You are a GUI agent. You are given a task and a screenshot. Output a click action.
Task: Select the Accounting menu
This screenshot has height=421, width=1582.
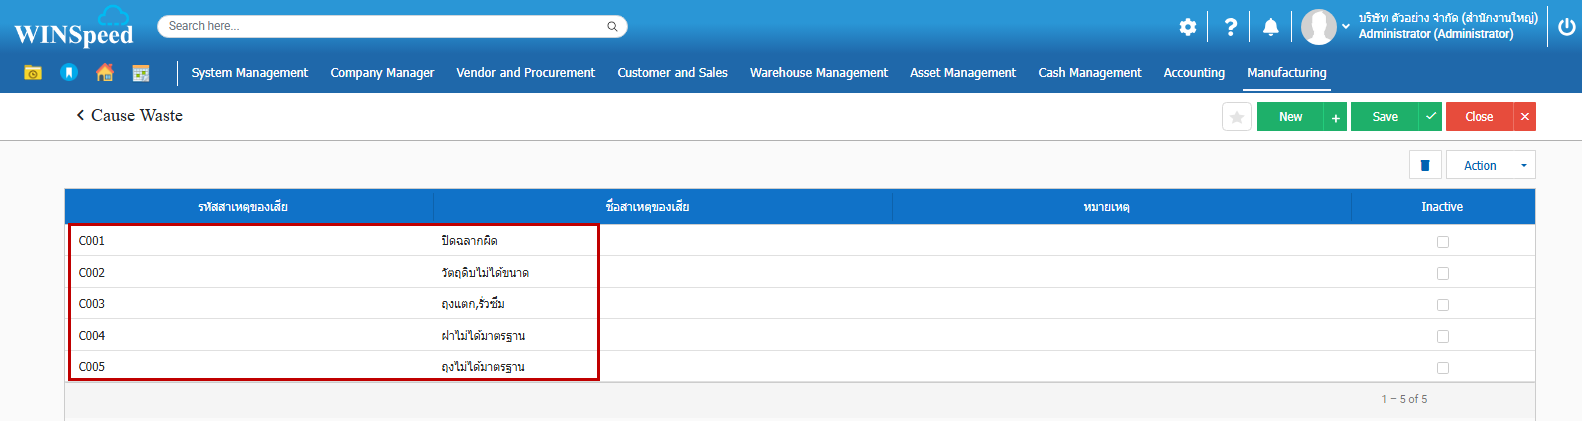(x=1194, y=73)
